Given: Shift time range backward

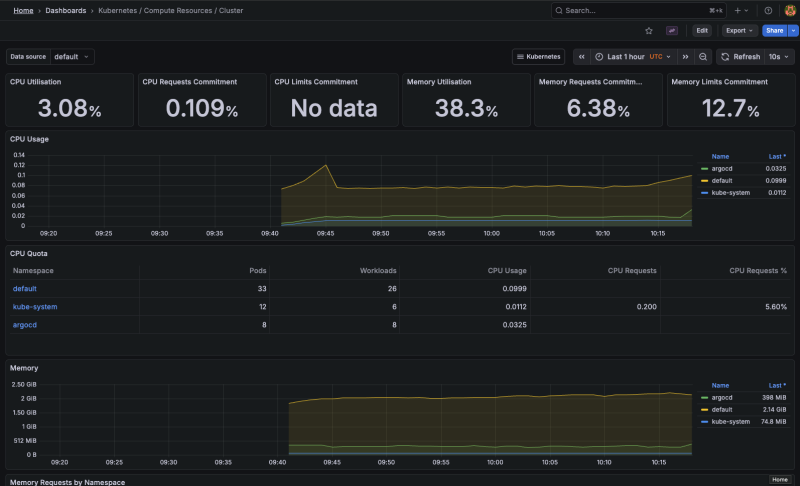Looking at the screenshot, I should tap(582, 57).
